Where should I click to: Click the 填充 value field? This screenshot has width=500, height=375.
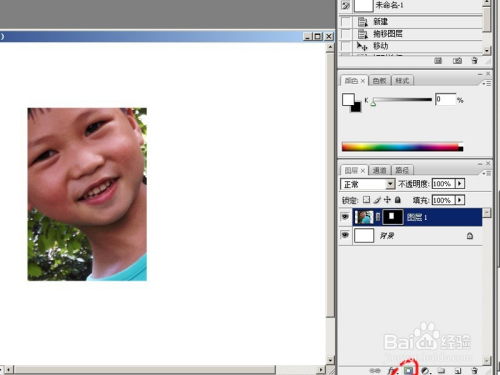[x=444, y=200]
